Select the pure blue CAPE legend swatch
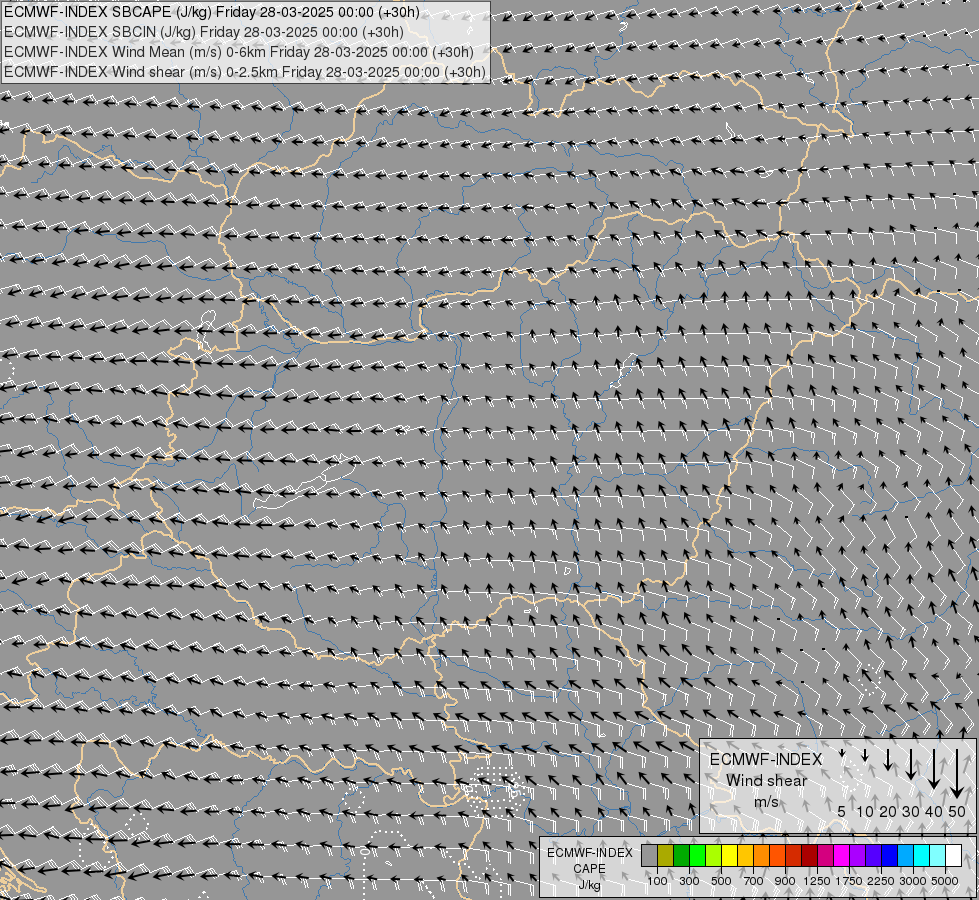The width and height of the screenshot is (979, 900). 890,855
